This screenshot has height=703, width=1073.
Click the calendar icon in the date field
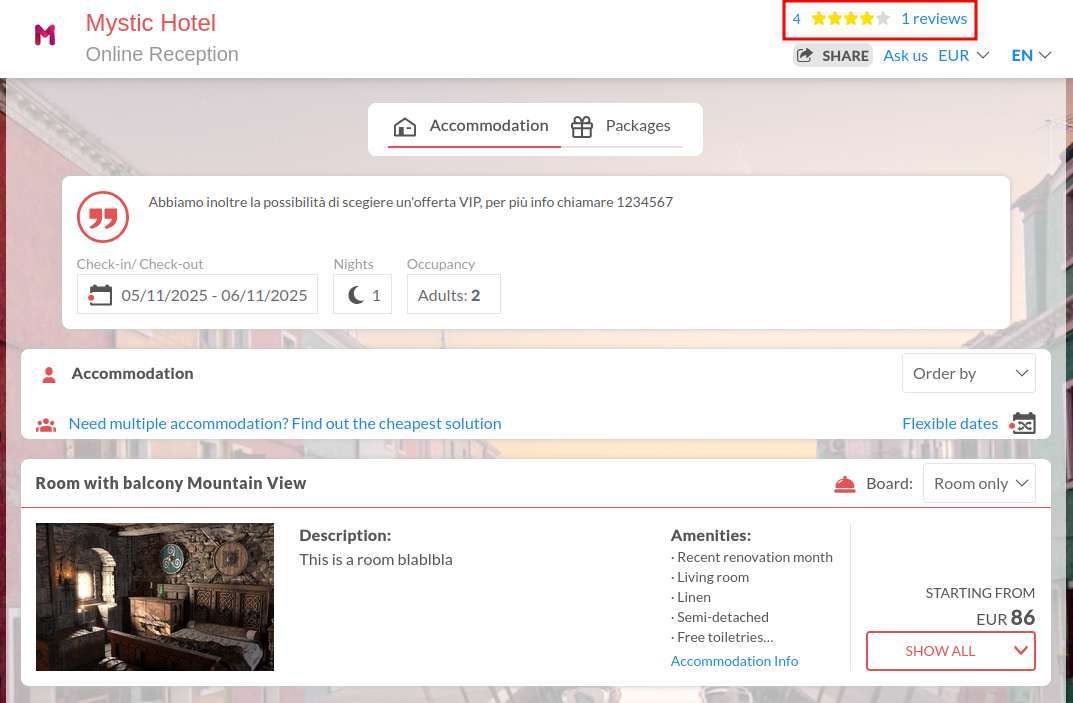100,295
